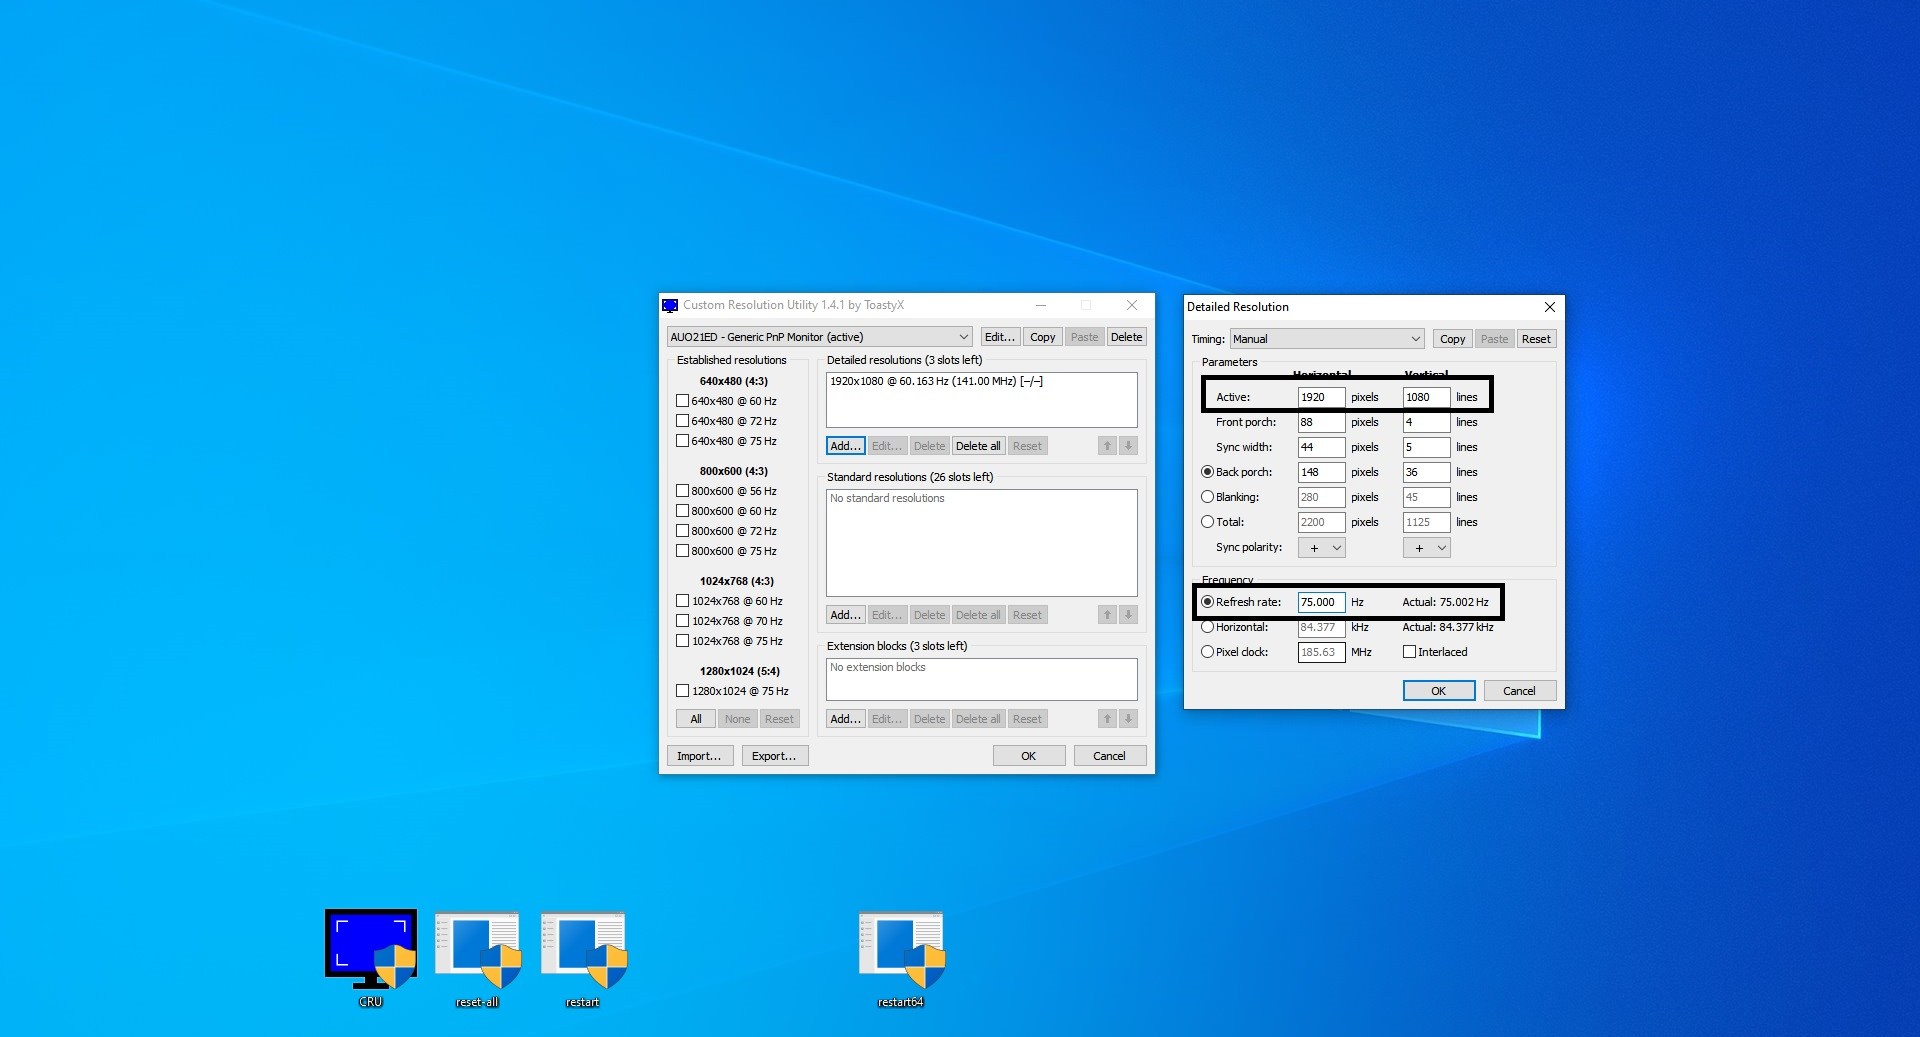Click Add under Detailed resolutions
The image size is (1920, 1037).
pyautogui.click(x=845, y=446)
